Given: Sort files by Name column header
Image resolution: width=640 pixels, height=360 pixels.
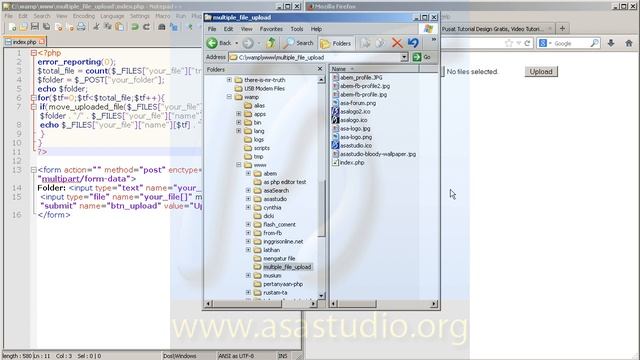Looking at the screenshot, I should tap(374, 69).
